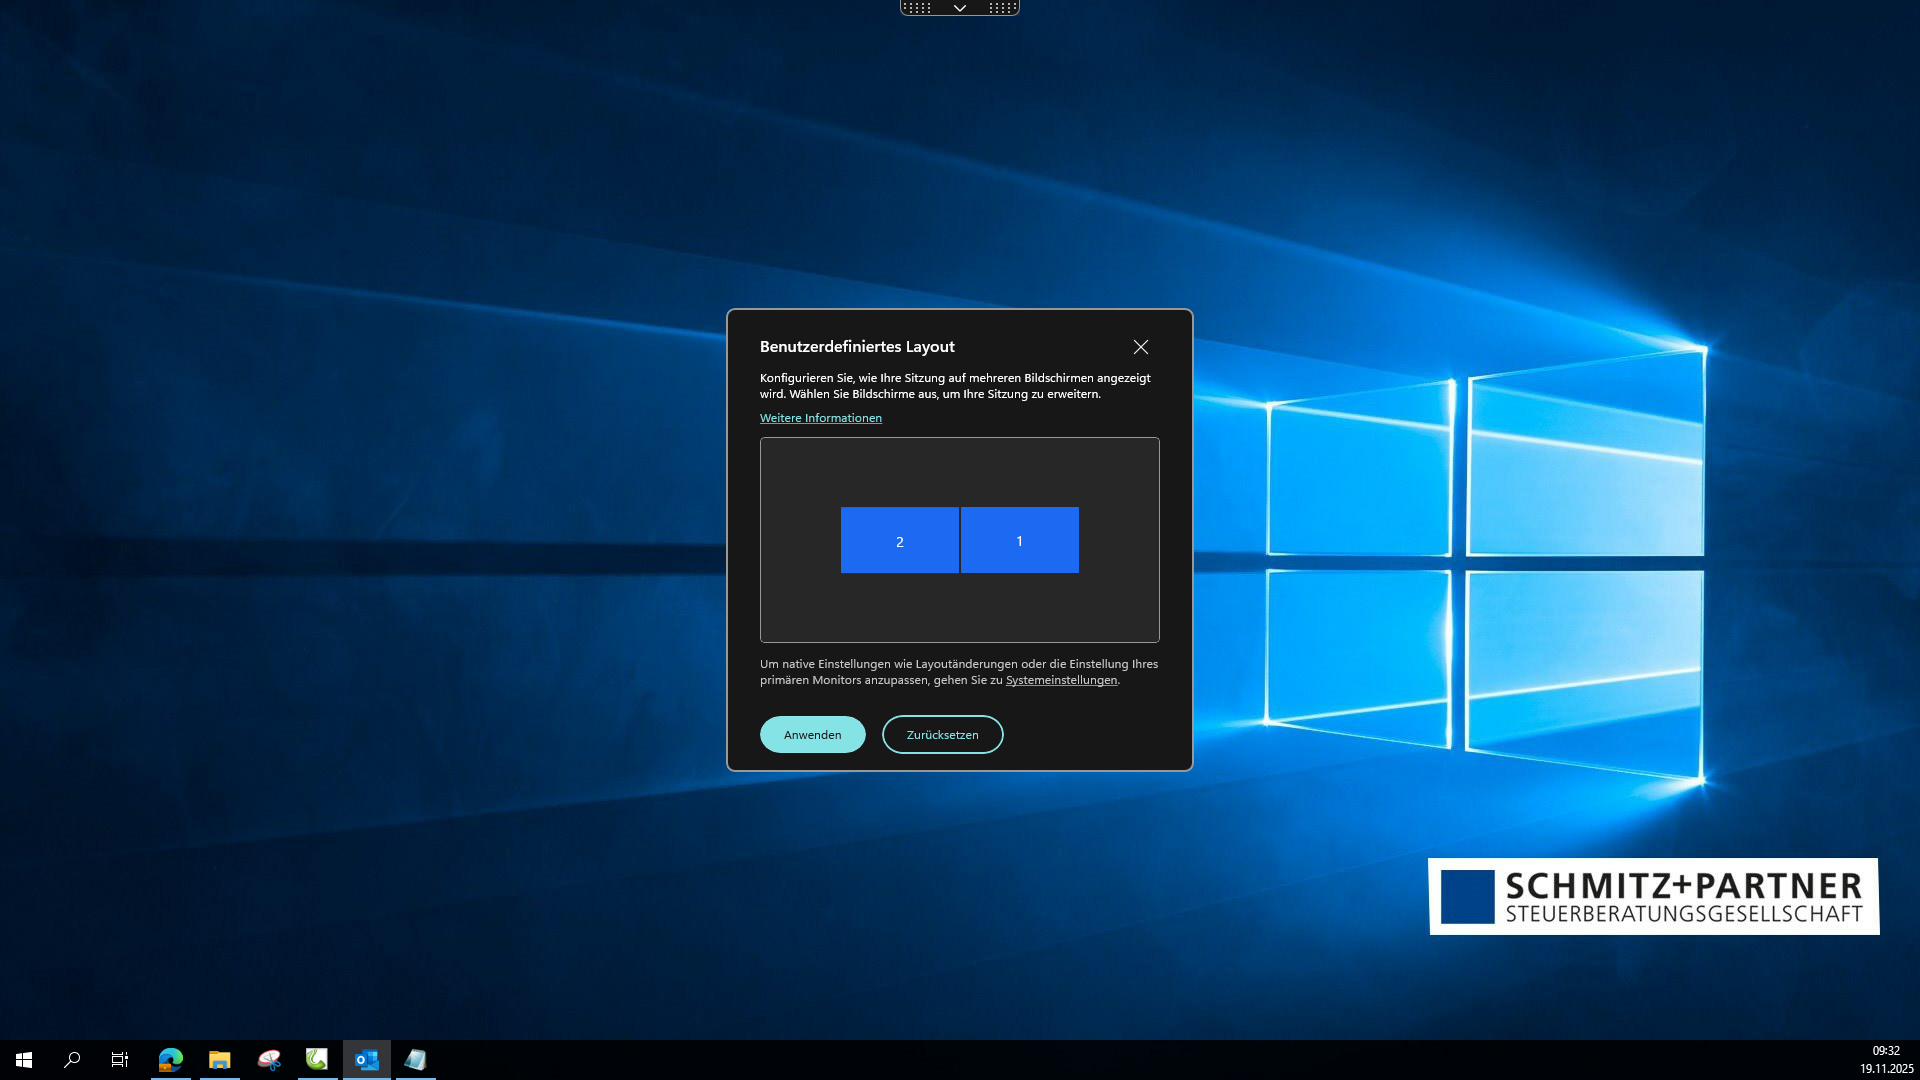
Task: Open the Notepad icon in taskbar
Action: pos(416,1060)
